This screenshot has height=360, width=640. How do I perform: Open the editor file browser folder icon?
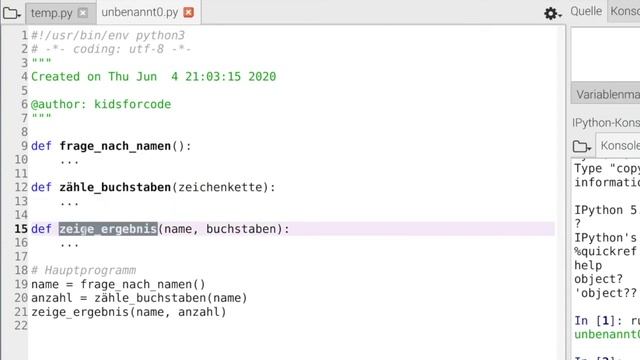(x=11, y=13)
